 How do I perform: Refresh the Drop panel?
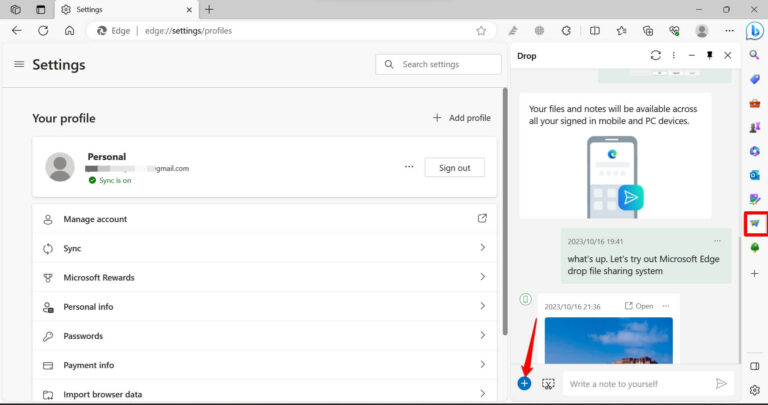pyautogui.click(x=655, y=55)
